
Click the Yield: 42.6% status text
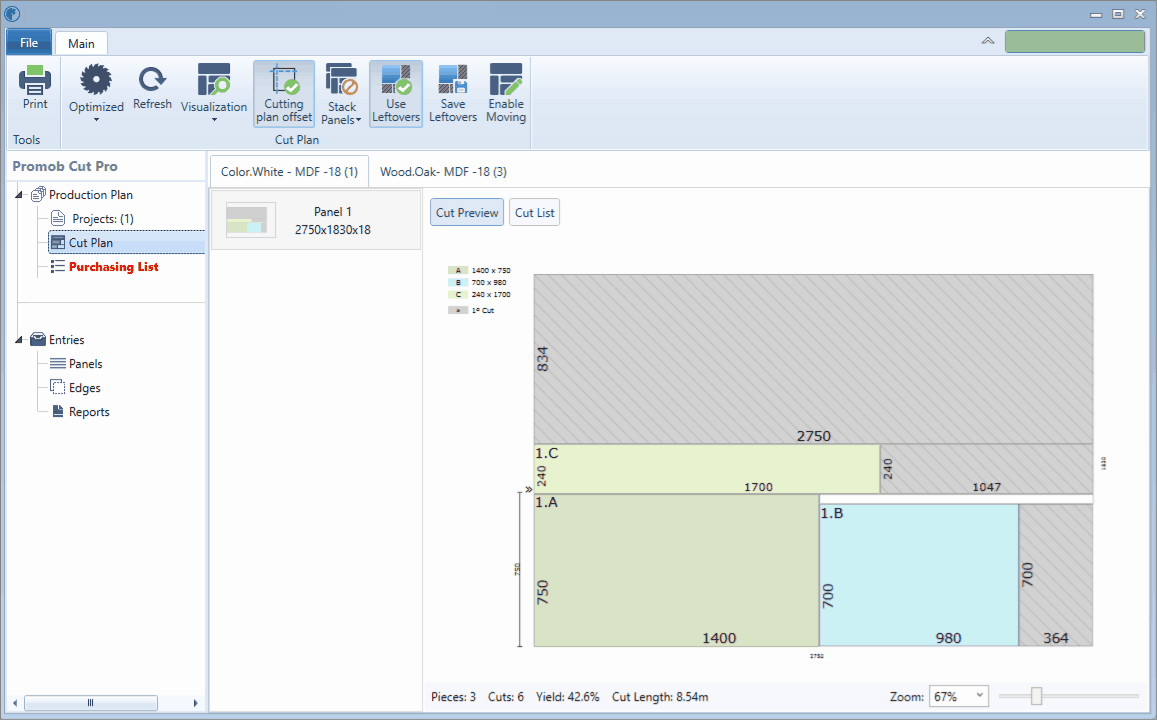pyautogui.click(x=567, y=696)
